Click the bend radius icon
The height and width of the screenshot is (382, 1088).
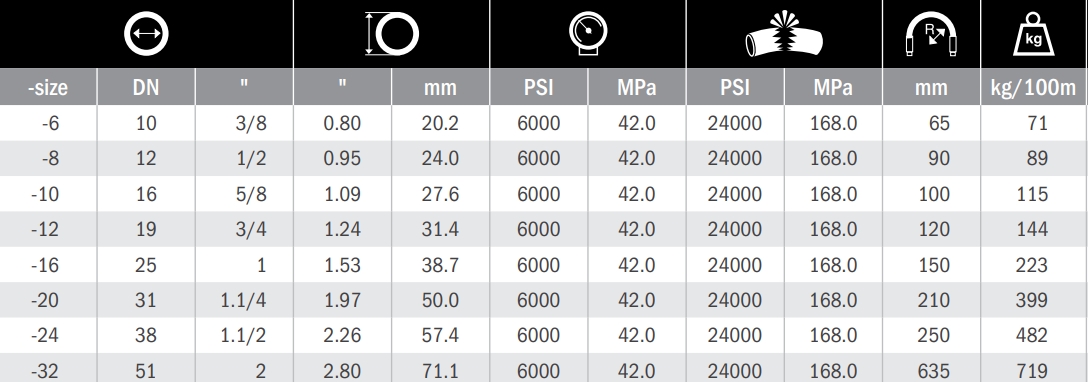pos(931,35)
